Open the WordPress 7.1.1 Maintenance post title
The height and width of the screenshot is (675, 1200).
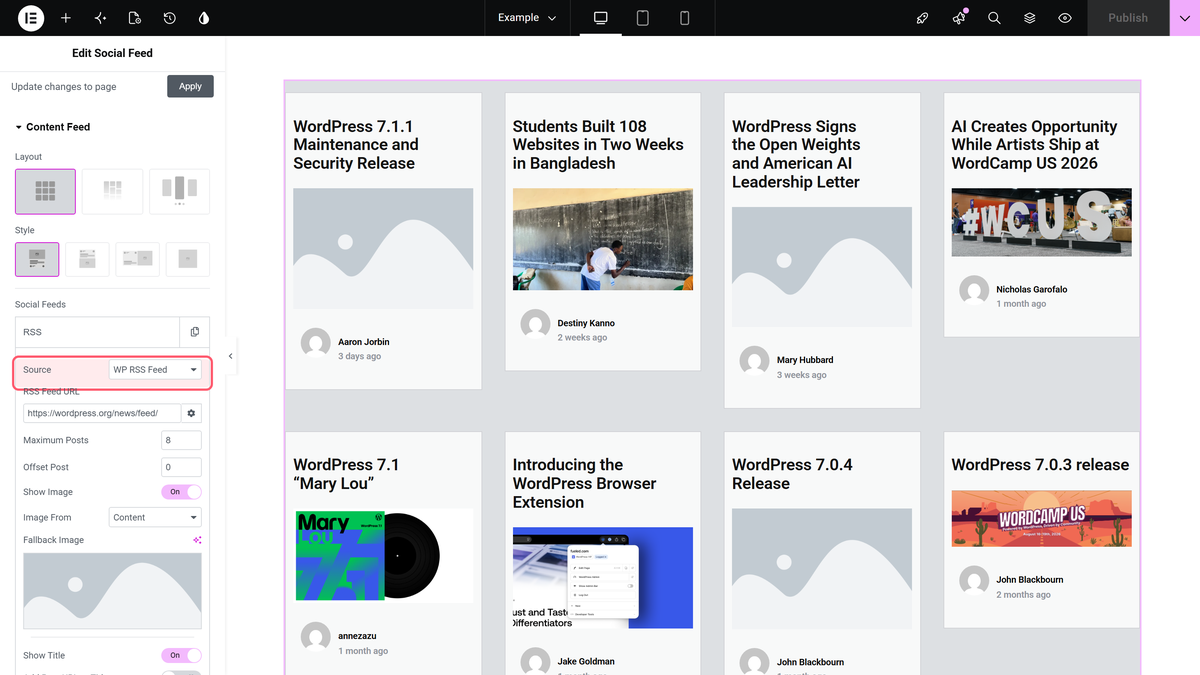(356, 145)
